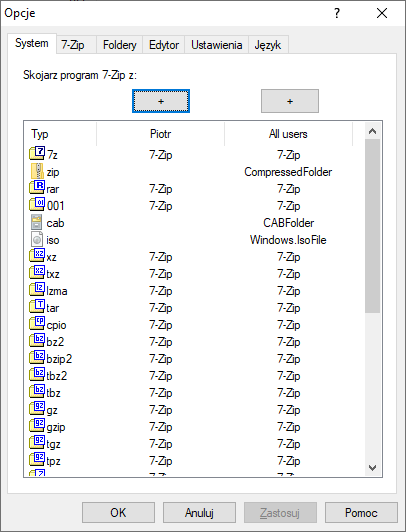Click the tgz file type icon

point(37,442)
